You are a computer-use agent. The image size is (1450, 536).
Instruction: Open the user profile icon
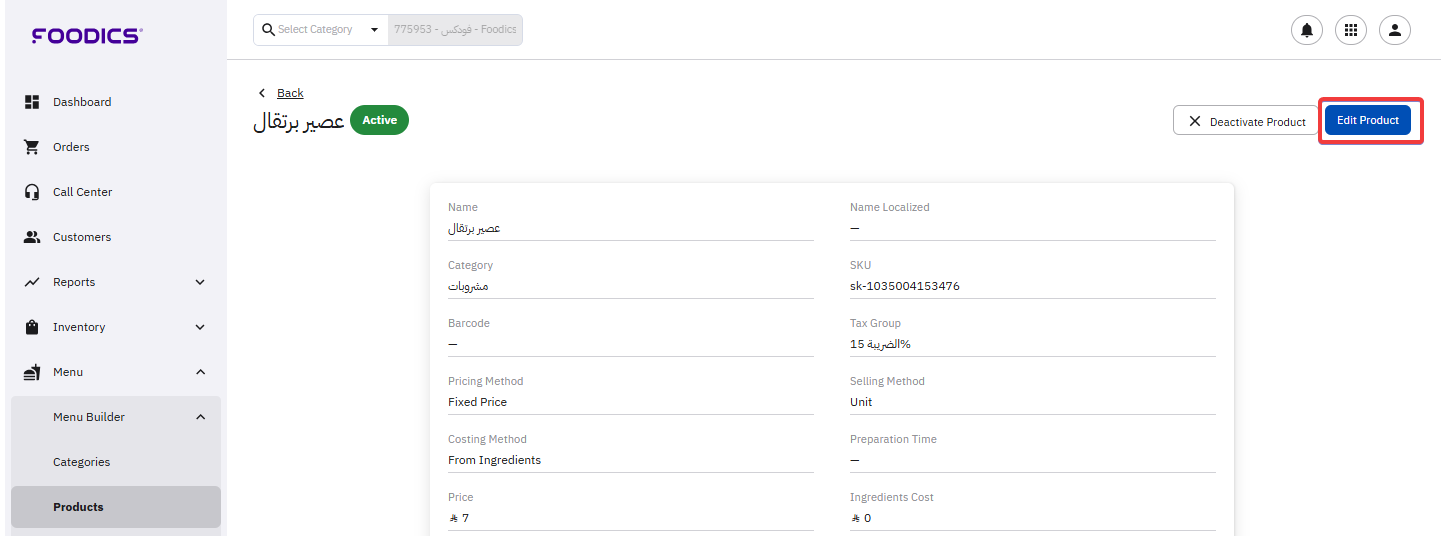coord(1394,30)
